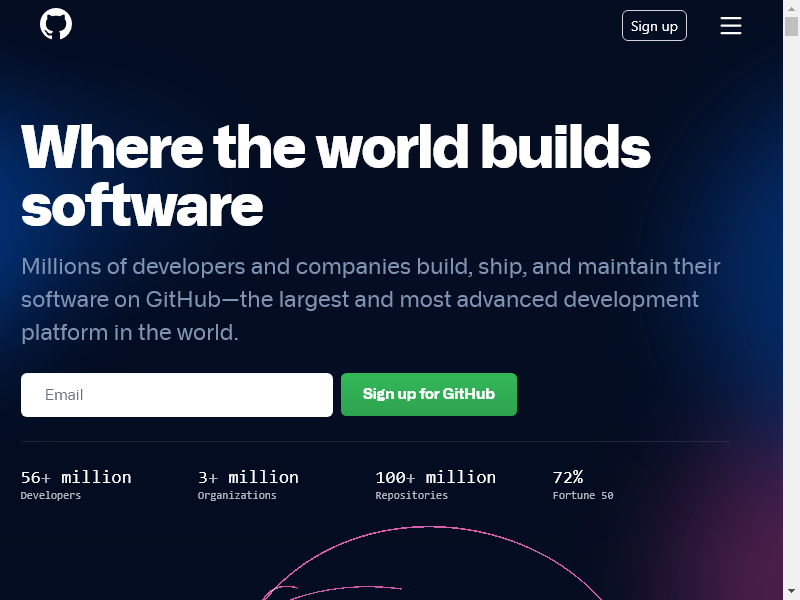
Task: Focus the Email input field
Action: coord(177,394)
